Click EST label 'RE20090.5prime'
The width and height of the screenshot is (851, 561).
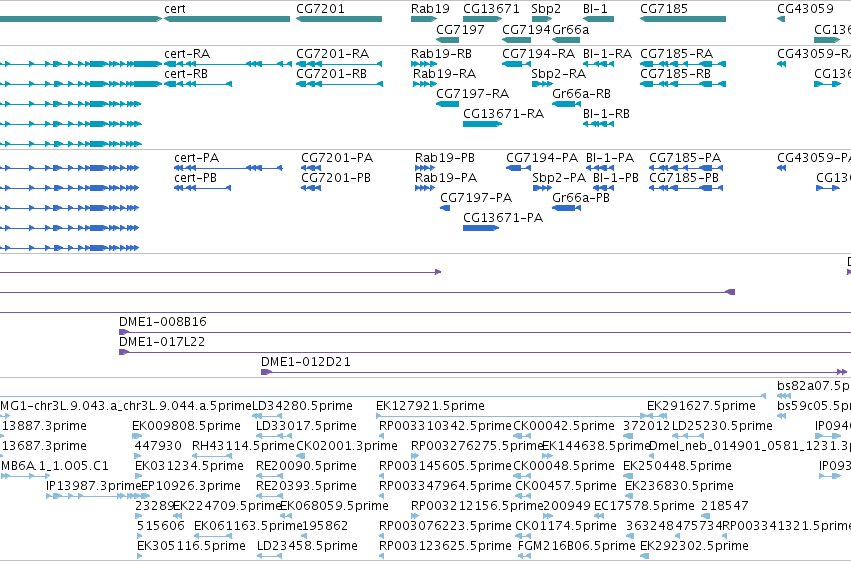[306, 467]
